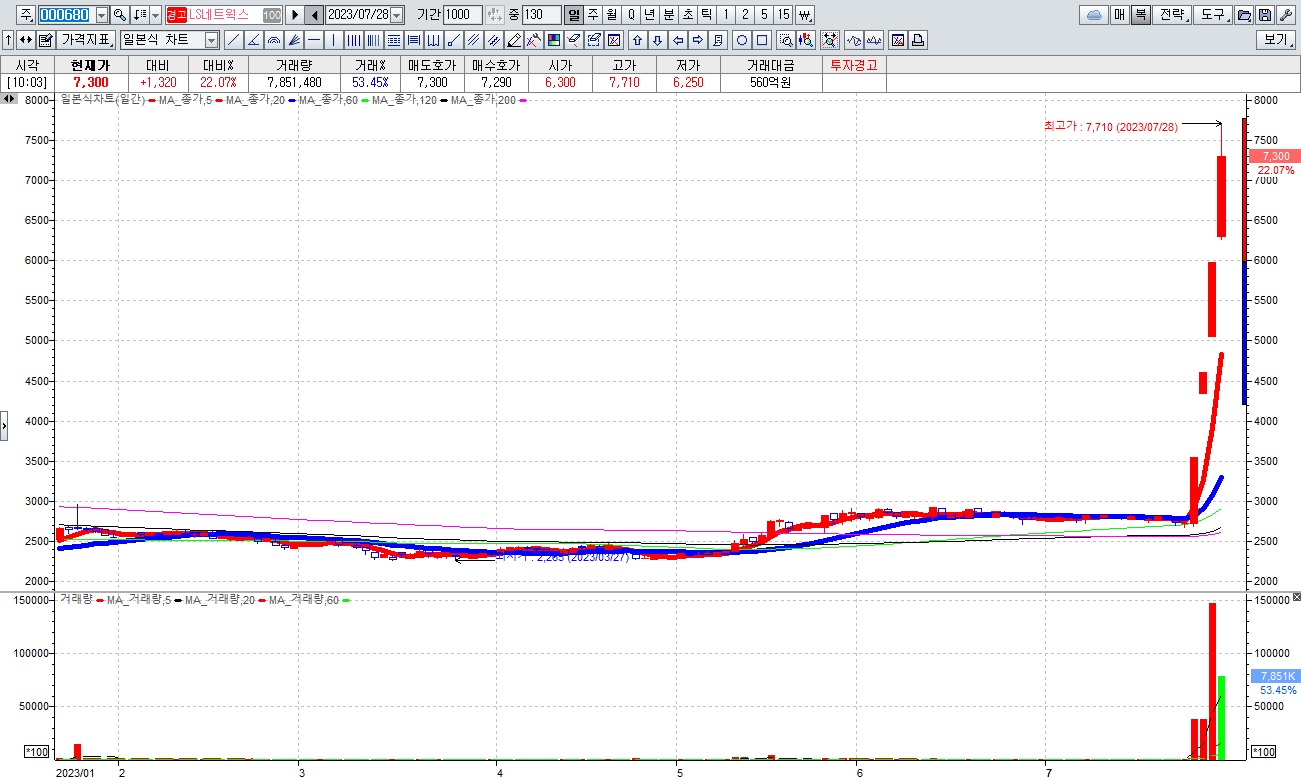Click the volume 7,851,480 value
Screen dimensions: 1301x779
tap(295, 82)
